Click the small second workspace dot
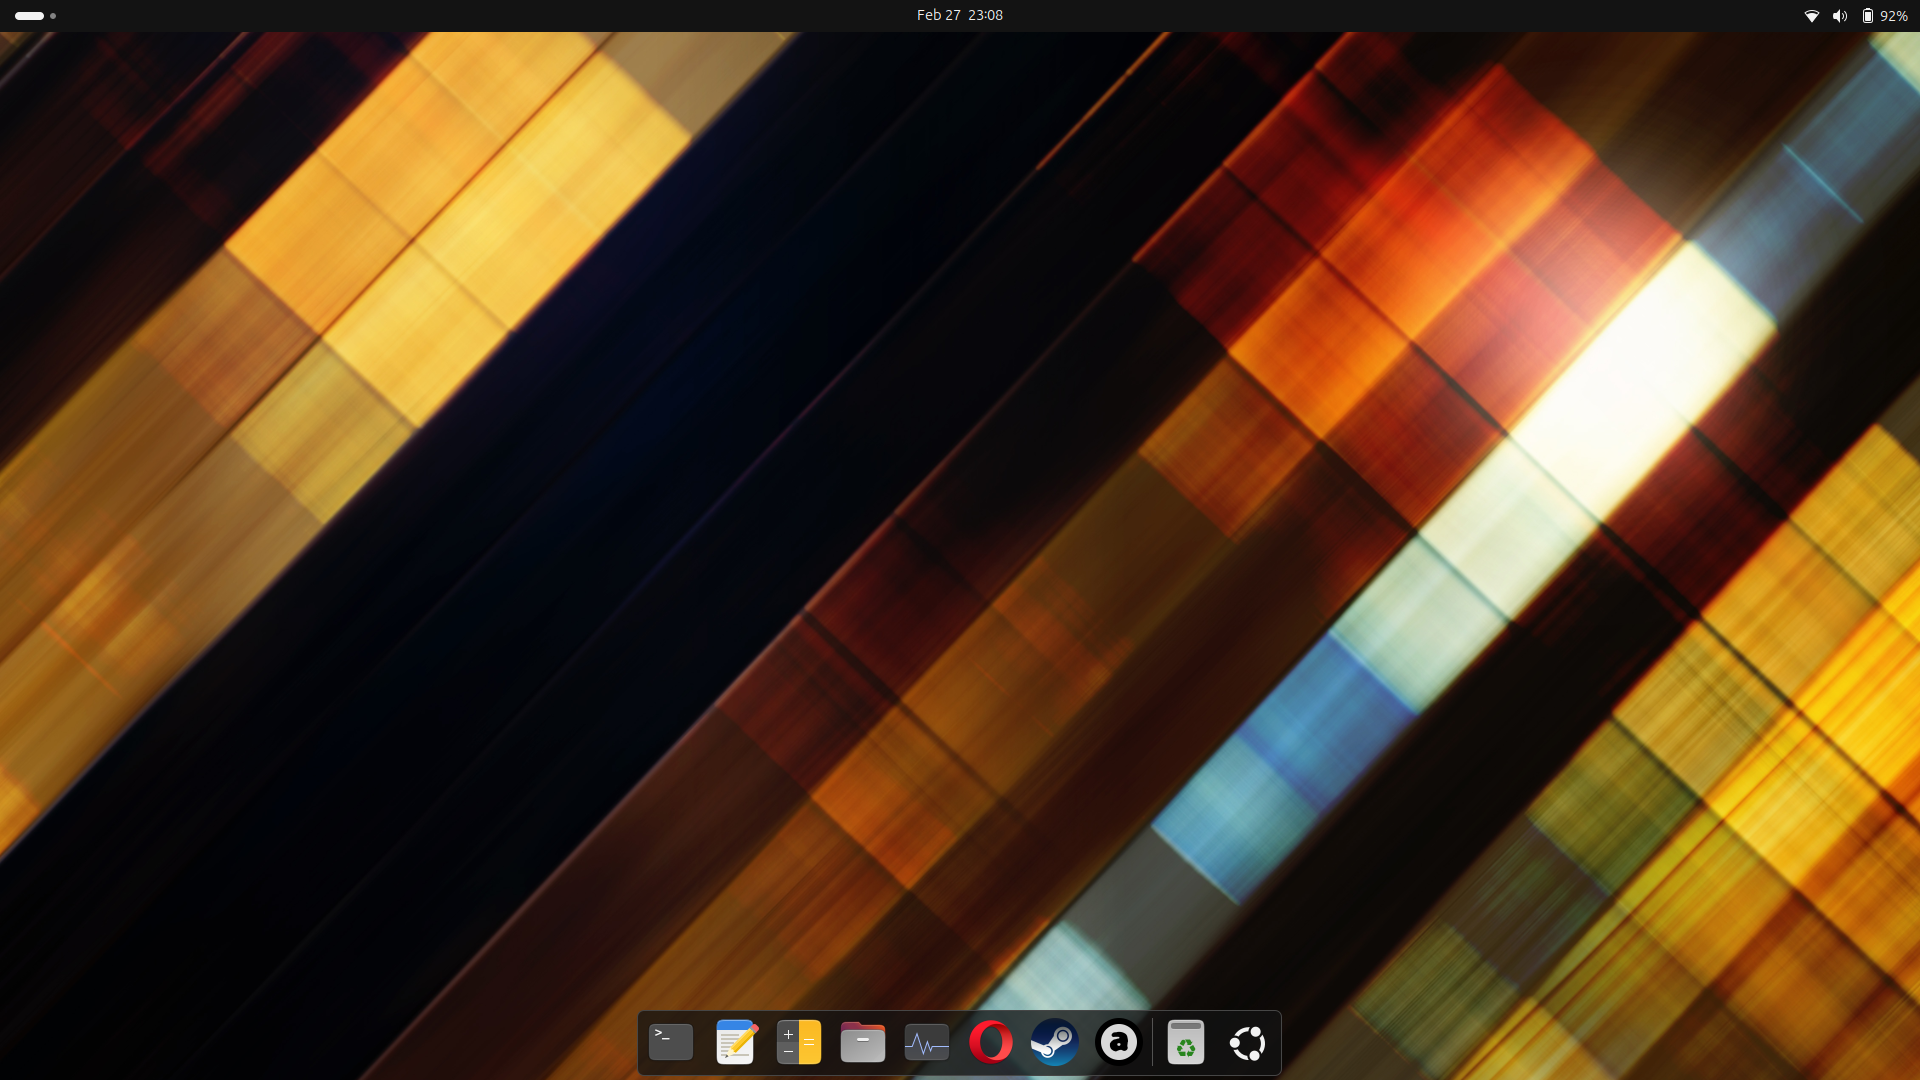The image size is (1920, 1080). coord(53,16)
